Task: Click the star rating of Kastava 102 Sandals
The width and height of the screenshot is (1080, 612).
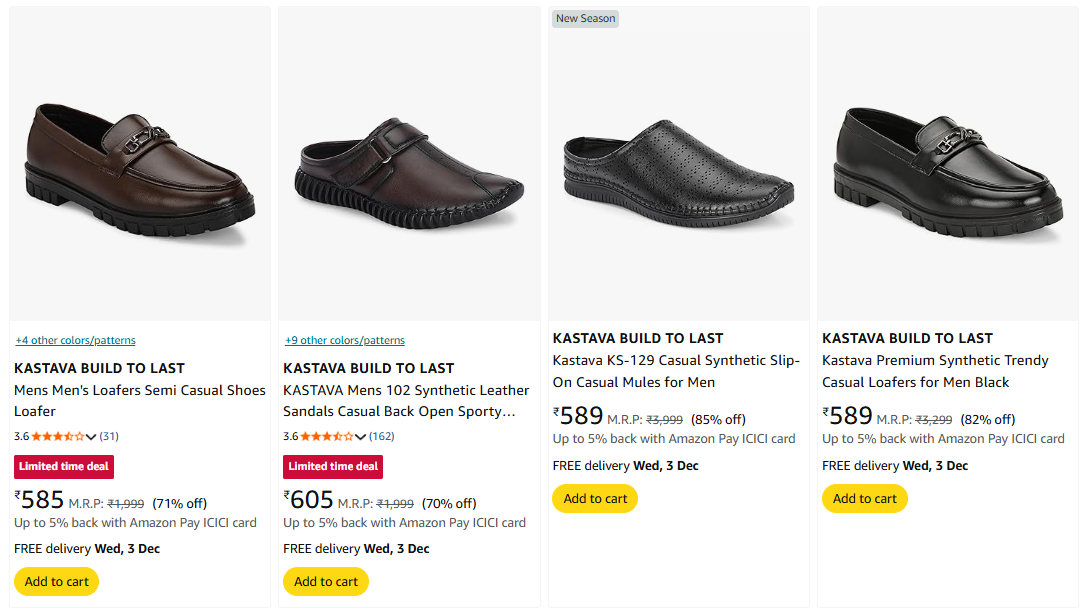Action: [x=326, y=436]
